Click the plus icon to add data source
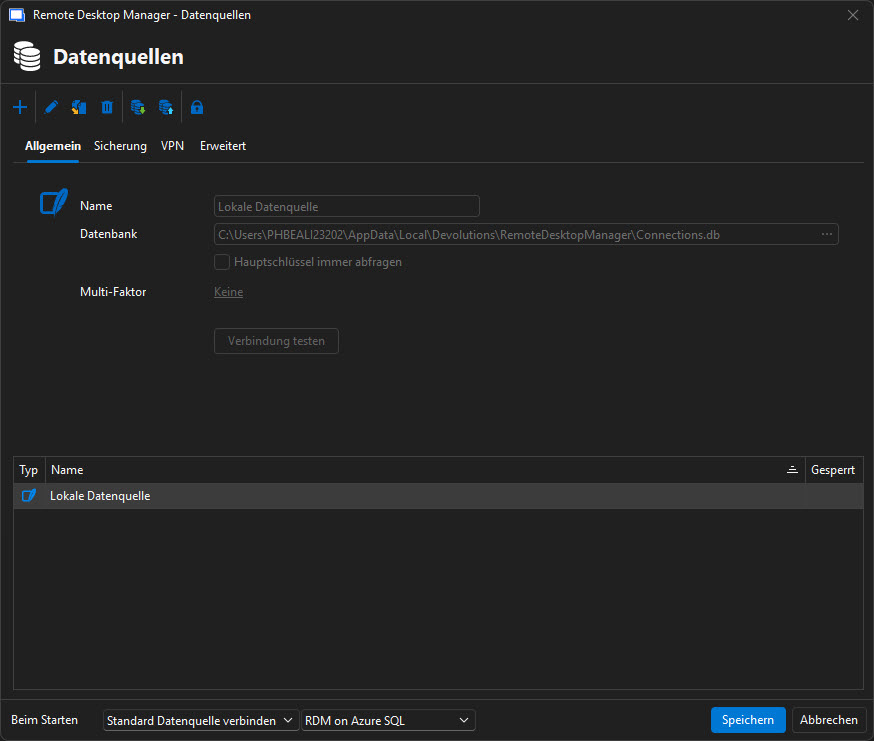Image resolution: width=874 pixels, height=741 pixels. point(20,107)
